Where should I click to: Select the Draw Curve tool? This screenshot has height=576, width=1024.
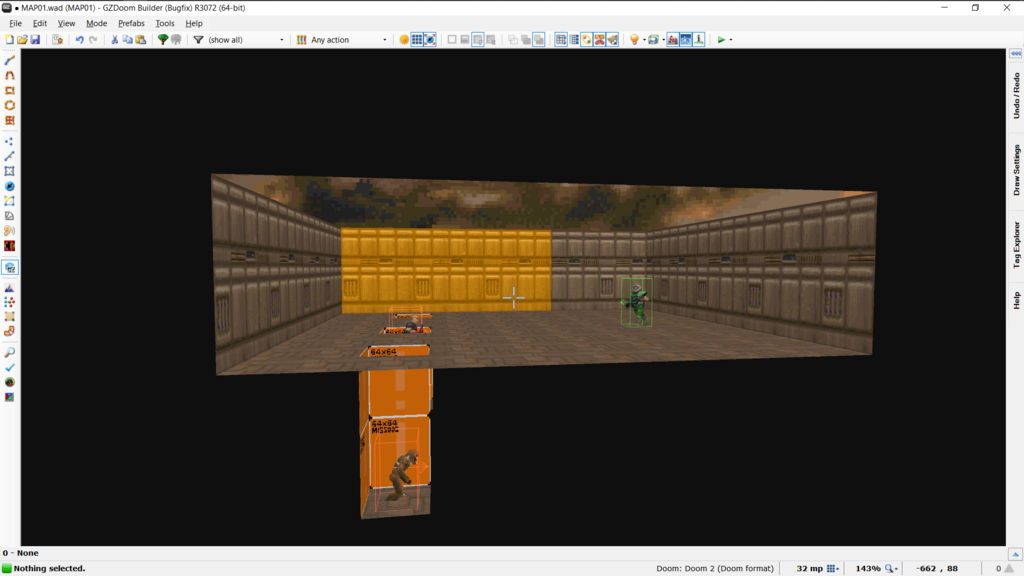pyautogui.click(x=9, y=75)
